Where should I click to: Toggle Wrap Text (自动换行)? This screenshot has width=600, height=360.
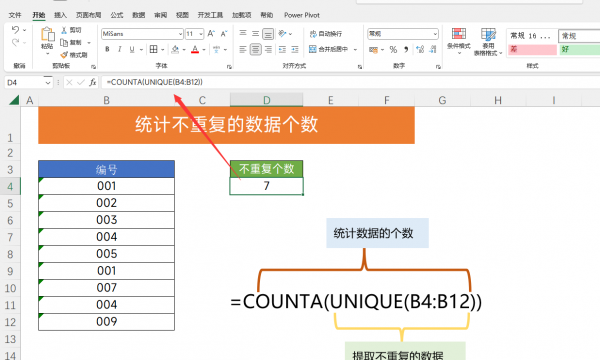326,34
